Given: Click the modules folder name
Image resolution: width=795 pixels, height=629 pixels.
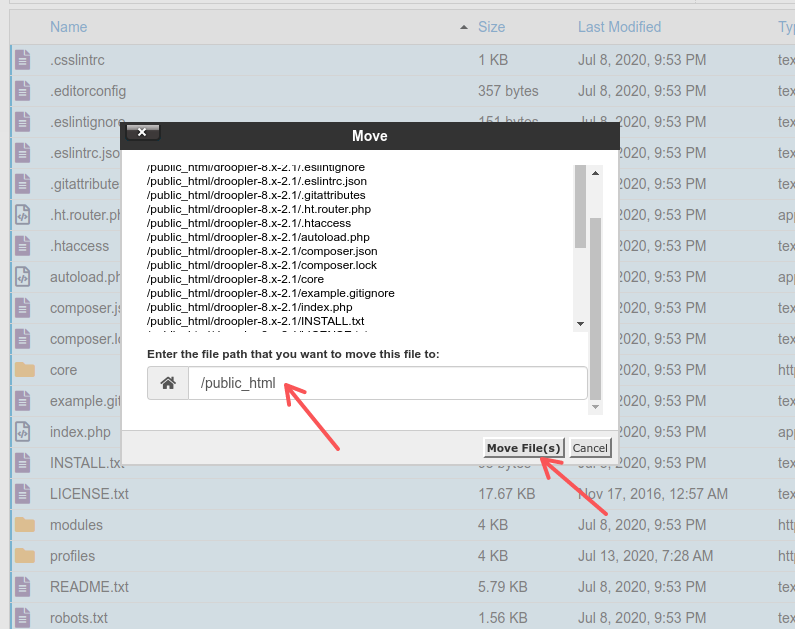Looking at the screenshot, I should tap(76, 525).
